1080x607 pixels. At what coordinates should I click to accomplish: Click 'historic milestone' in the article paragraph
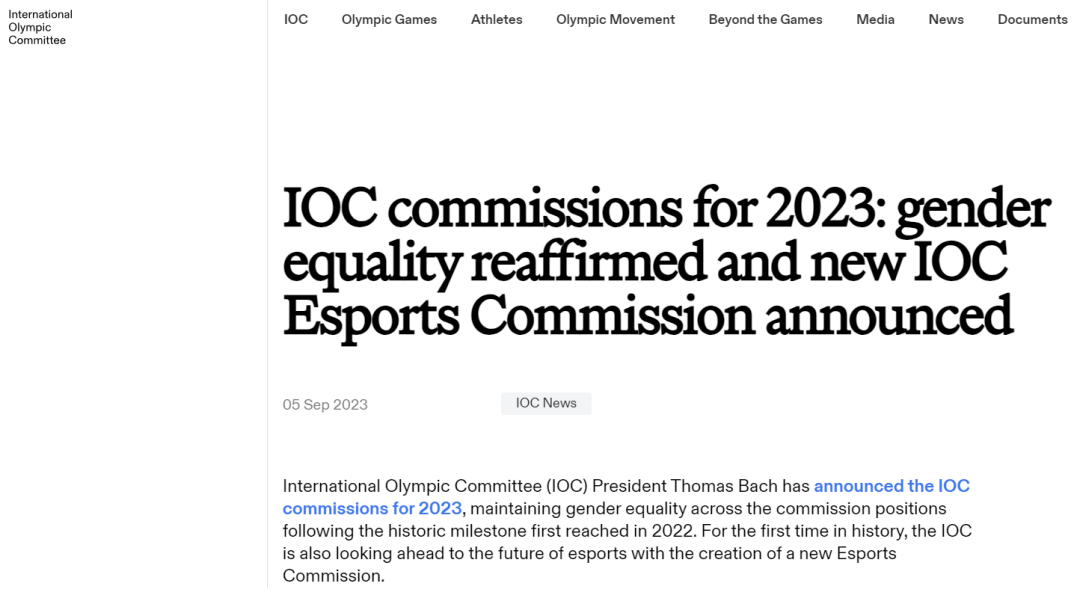[x=472, y=531]
